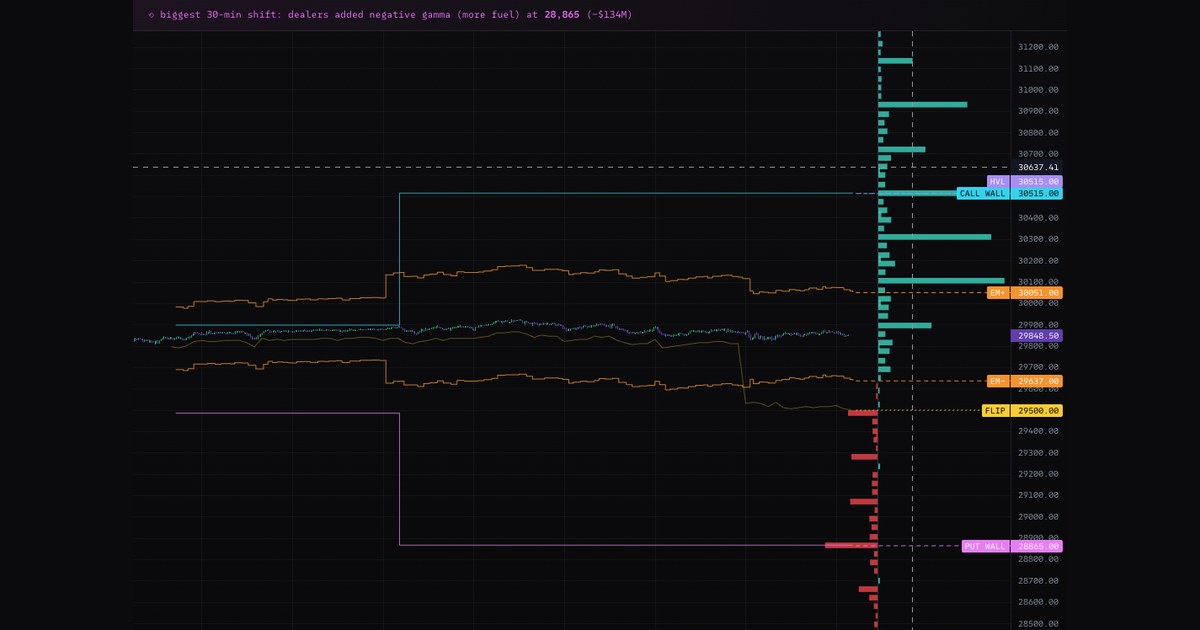Viewport: 1200px width, 630px height.
Task: Click the 29000.00 axis label
Action: tap(1038, 517)
